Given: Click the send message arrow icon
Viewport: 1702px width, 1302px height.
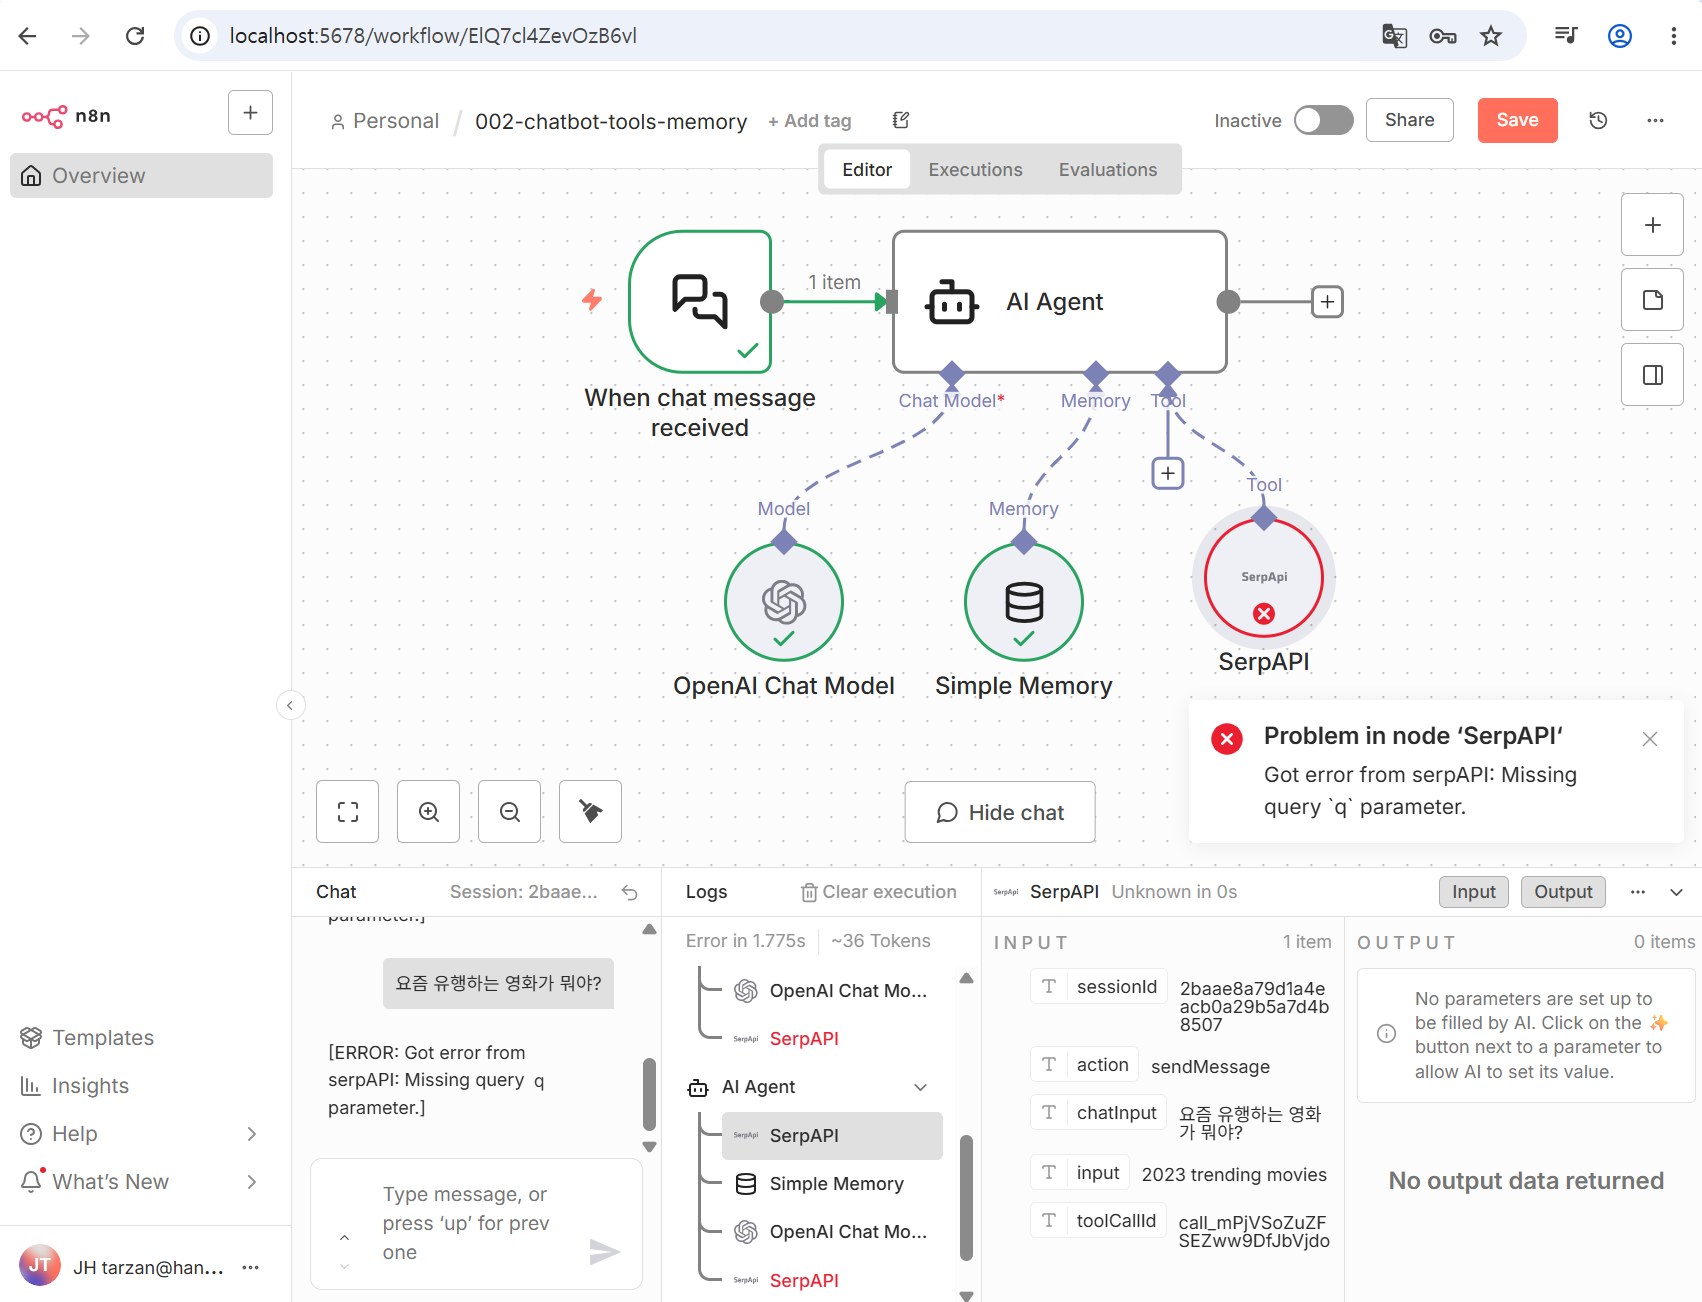Looking at the screenshot, I should pyautogui.click(x=604, y=1252).
